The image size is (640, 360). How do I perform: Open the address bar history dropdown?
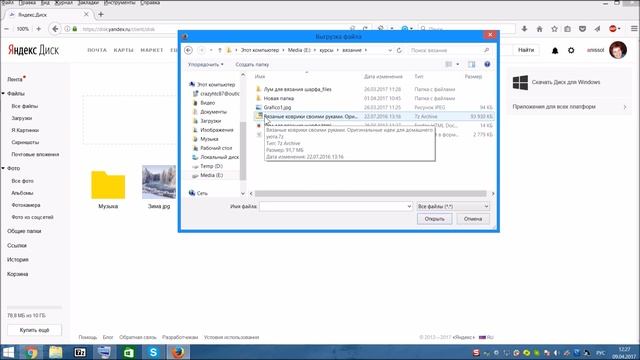coord(390,50)
